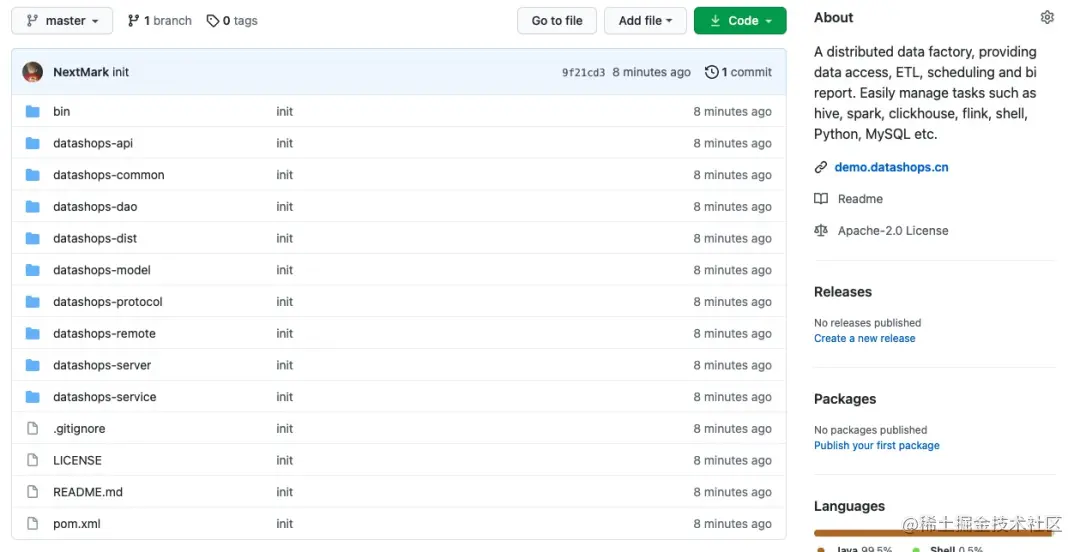Click the master branch icon

[32, 21]
